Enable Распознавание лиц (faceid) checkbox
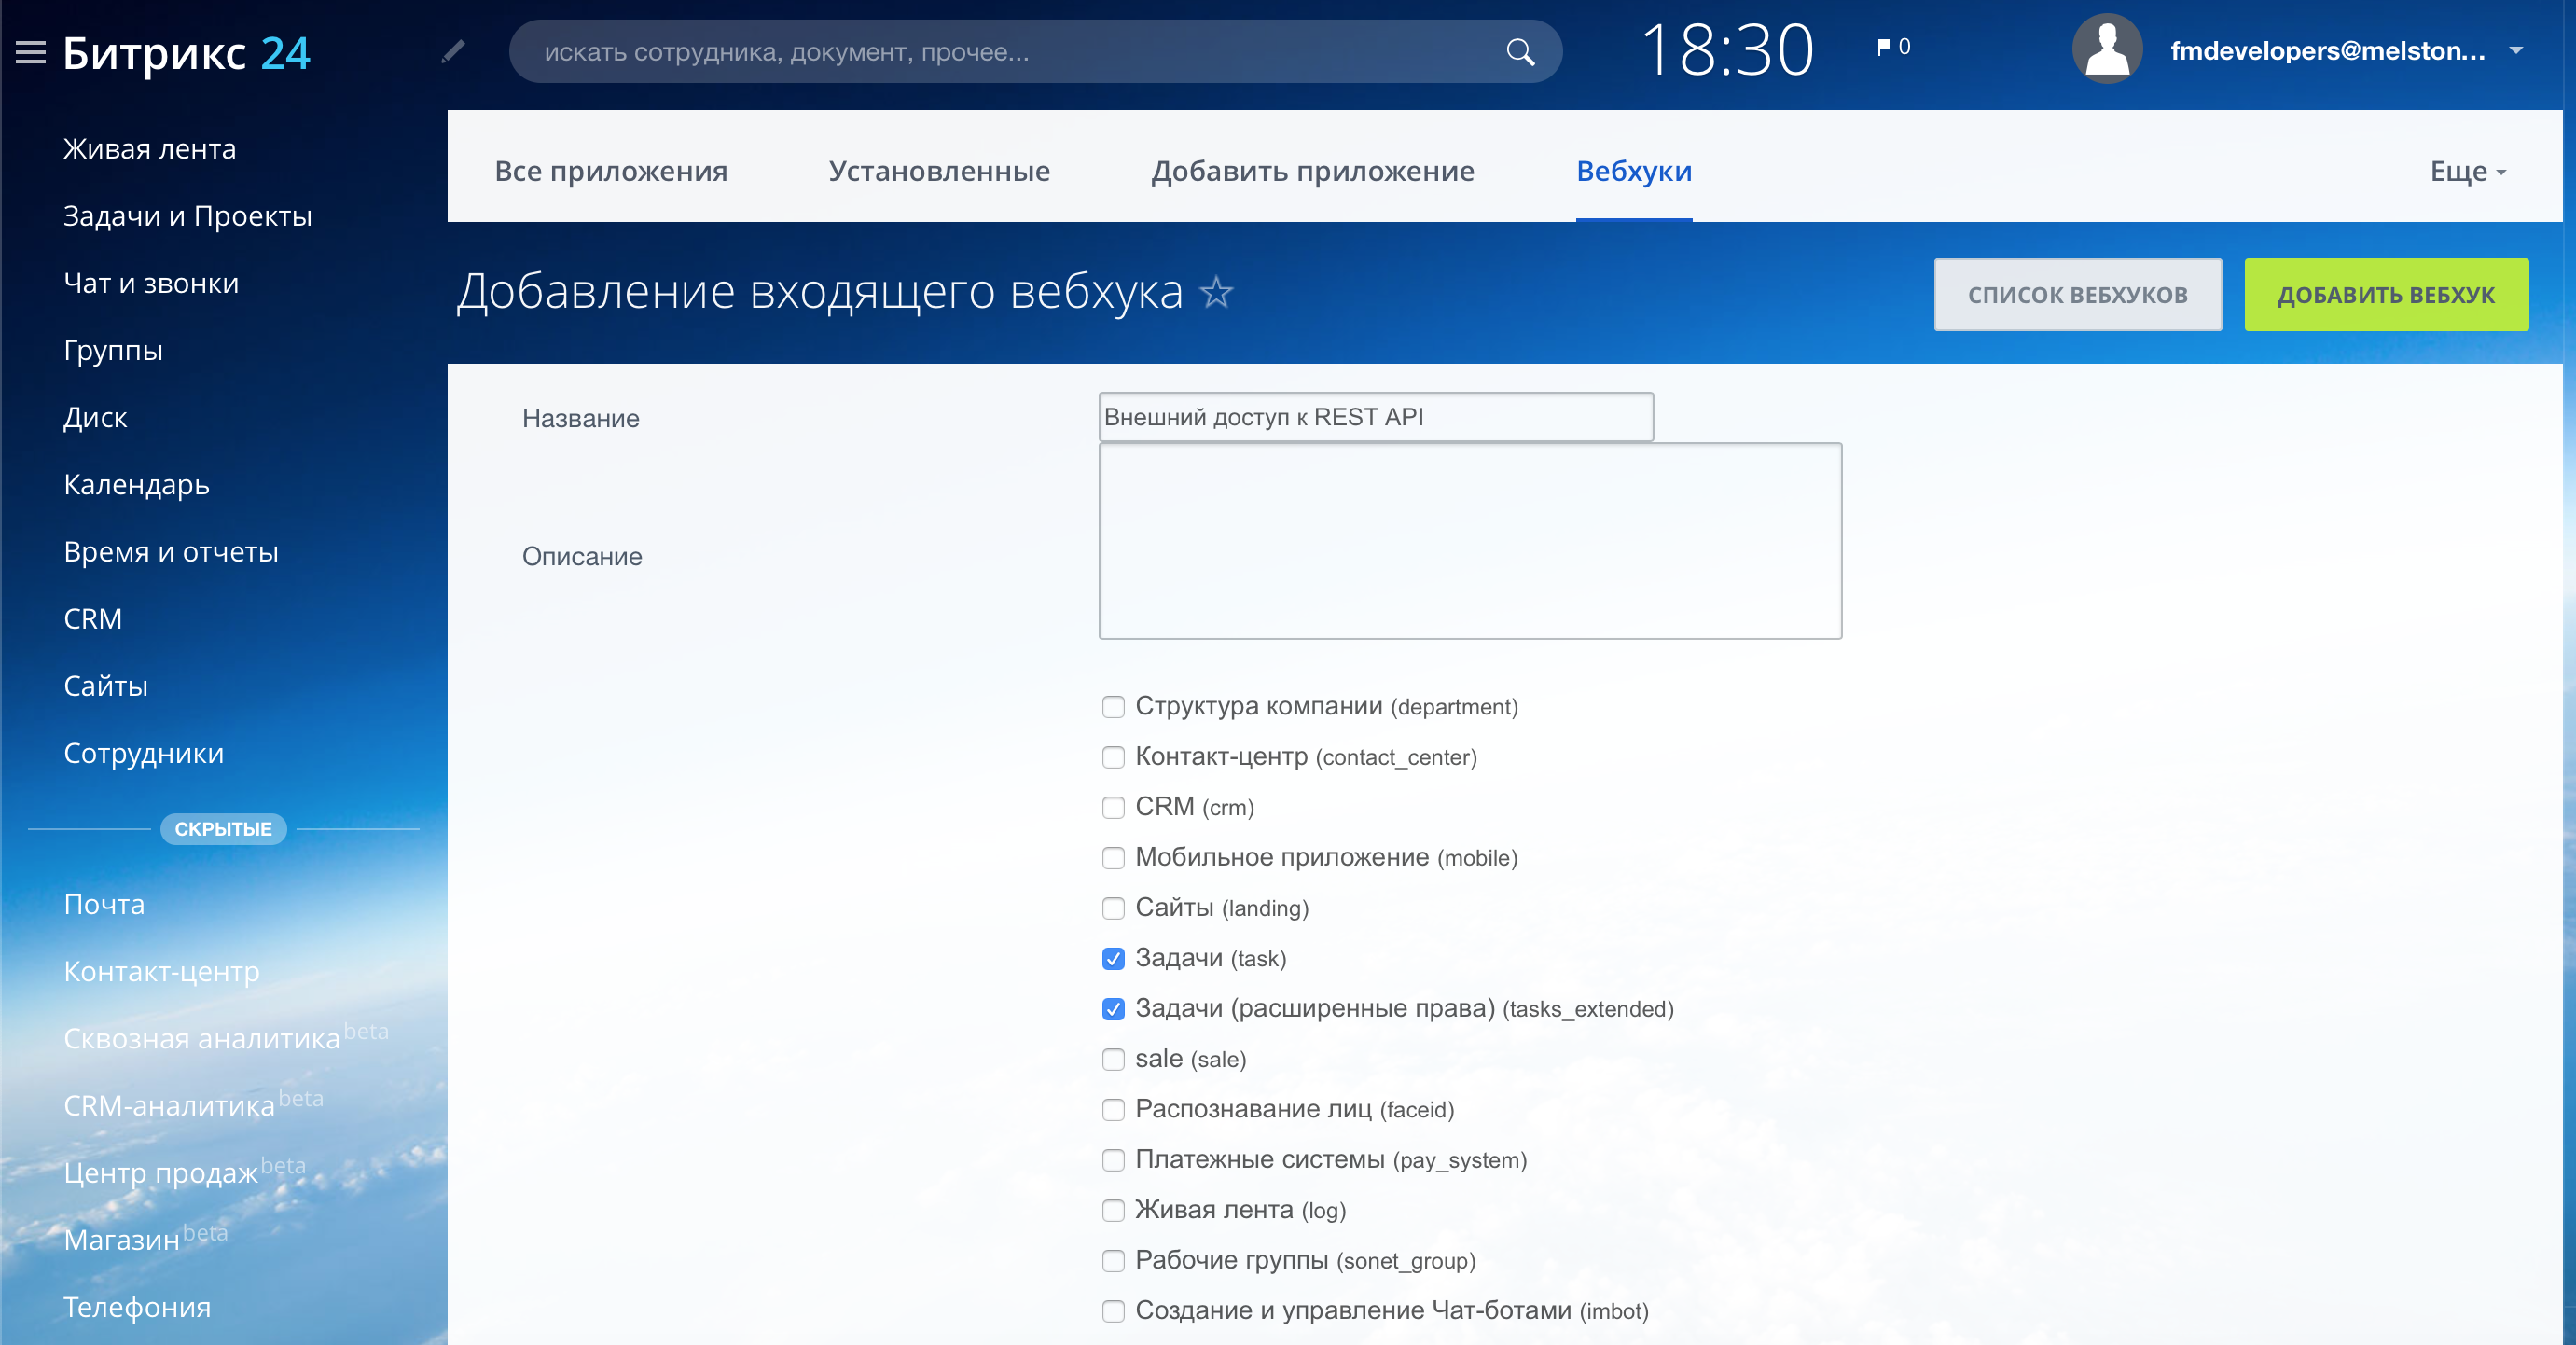2576x1345 pixels. pos(1113,1110)
